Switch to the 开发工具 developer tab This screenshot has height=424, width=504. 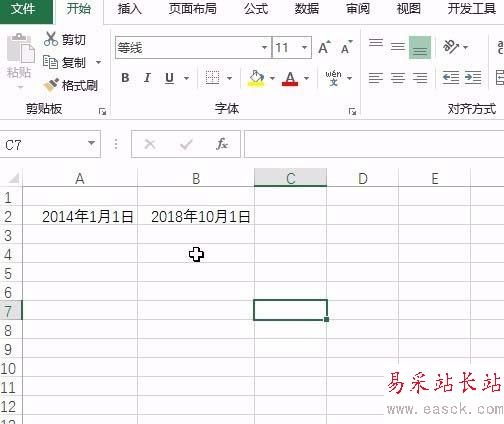coord(472,9)
